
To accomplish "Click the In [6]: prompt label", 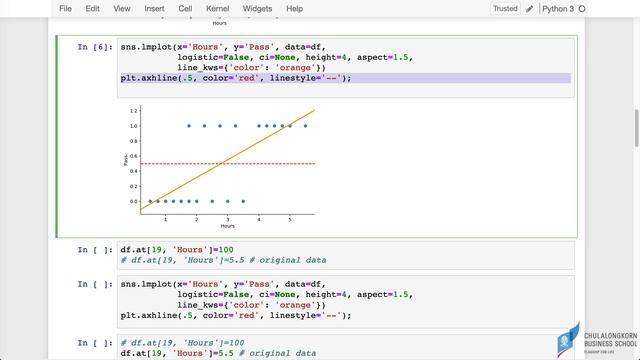I will (95, 47).
